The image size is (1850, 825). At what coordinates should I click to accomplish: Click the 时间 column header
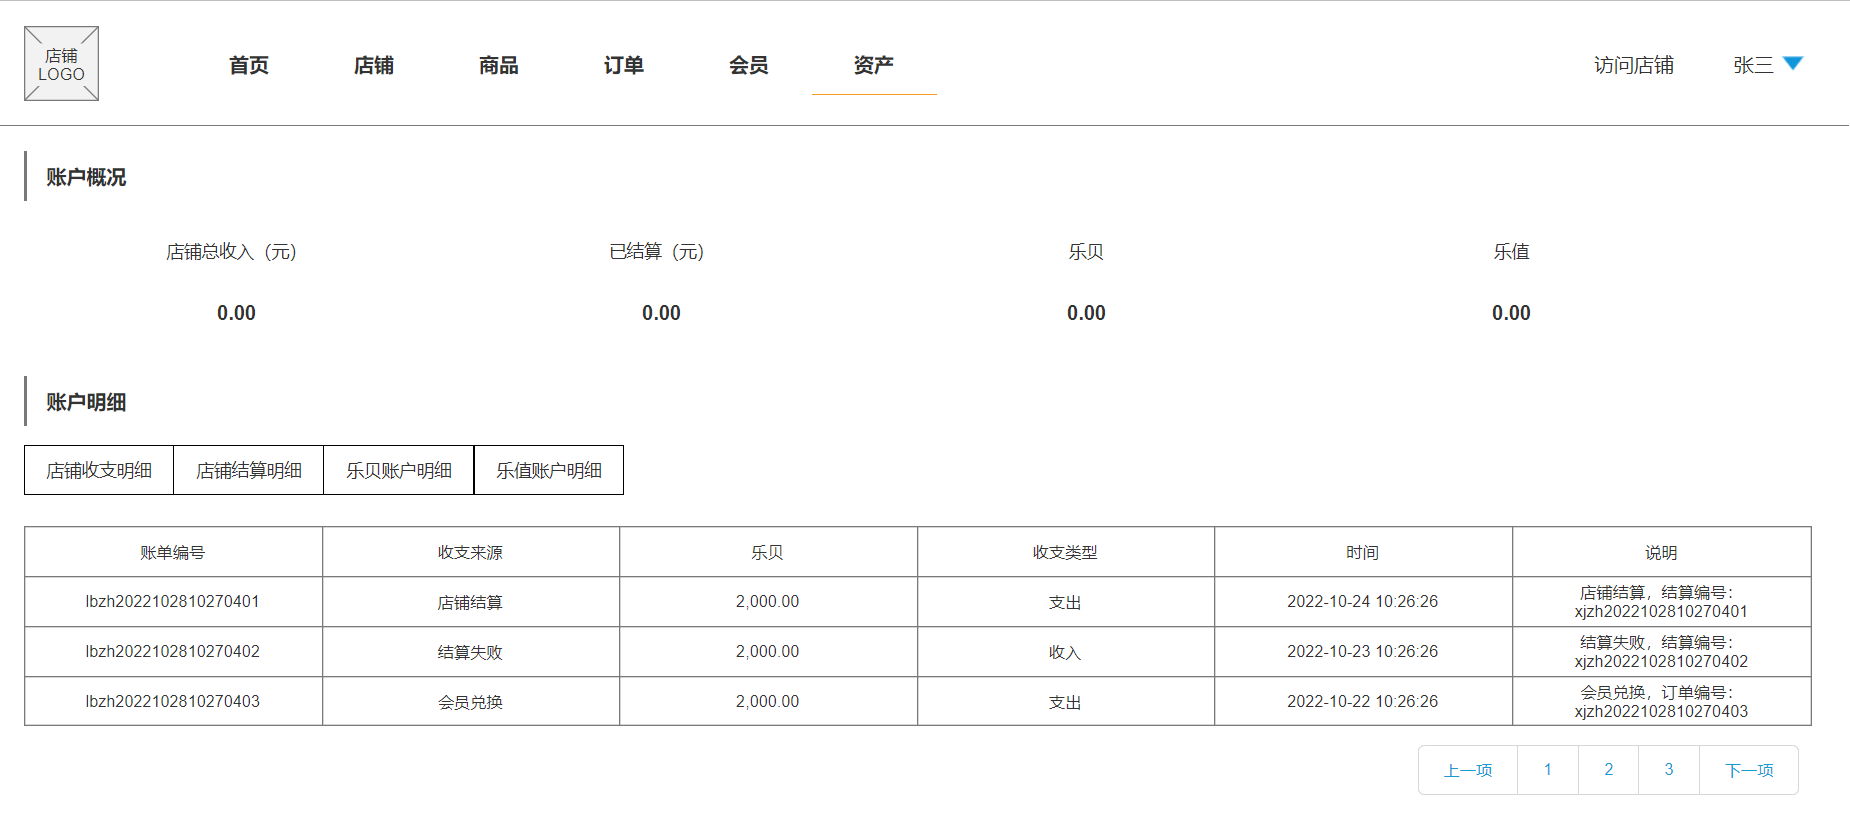1363,552
